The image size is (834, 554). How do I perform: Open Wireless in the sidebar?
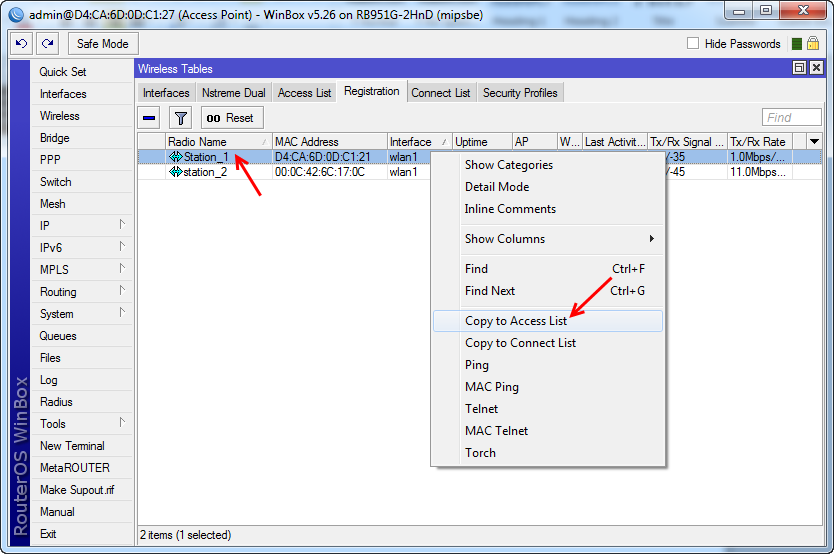[x=82, y=116]
